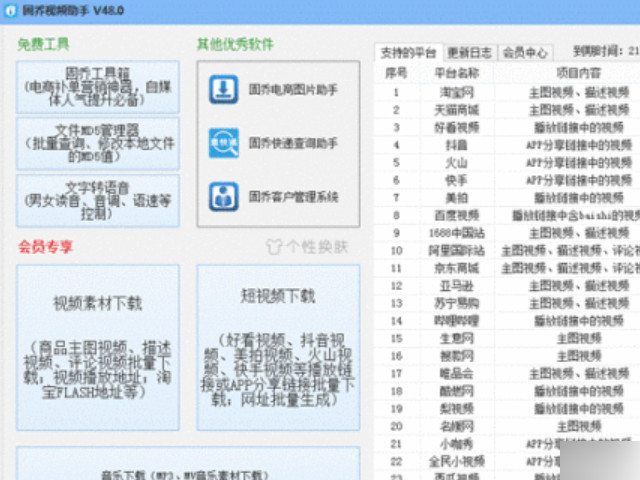The width and height of the screenshot is (640, 480).
Task: Select the 好看视频 row
Action: click(x=507, y=128)
